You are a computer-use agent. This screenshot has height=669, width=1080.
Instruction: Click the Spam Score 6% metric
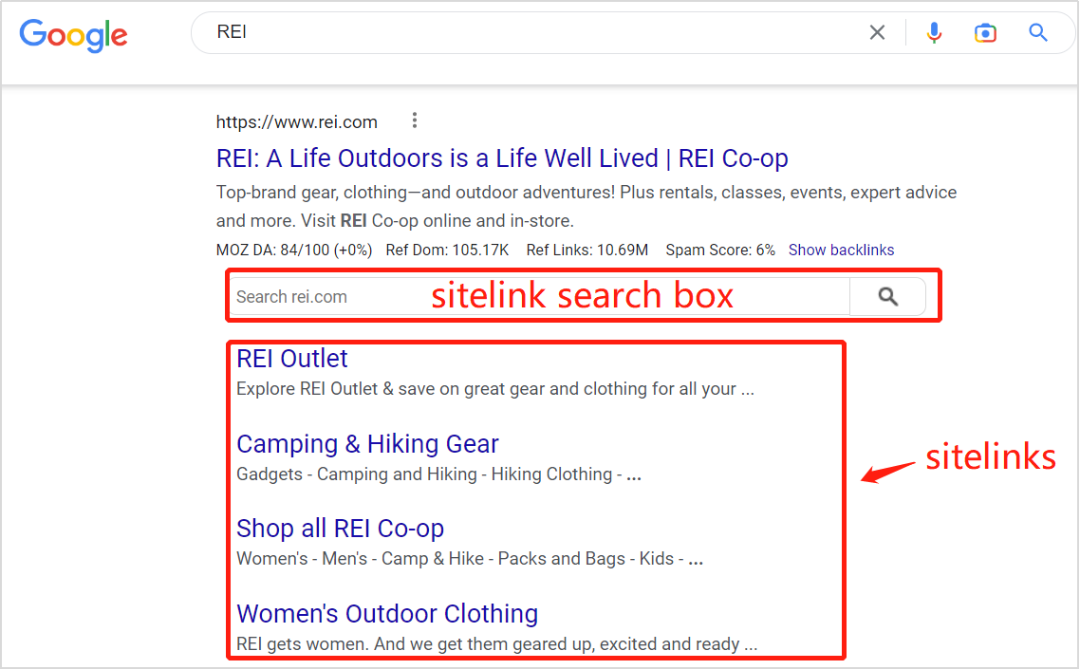[720, 250]
